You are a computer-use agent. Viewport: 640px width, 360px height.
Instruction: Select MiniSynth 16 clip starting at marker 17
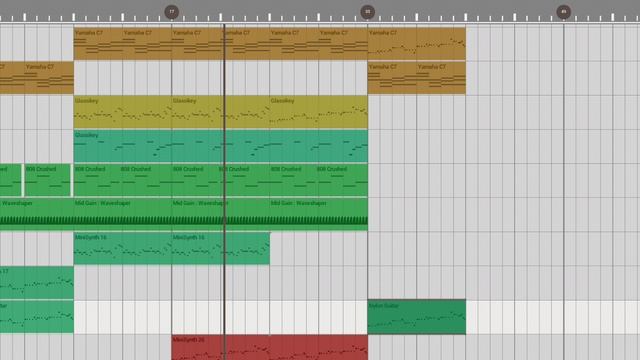[221, 248]
